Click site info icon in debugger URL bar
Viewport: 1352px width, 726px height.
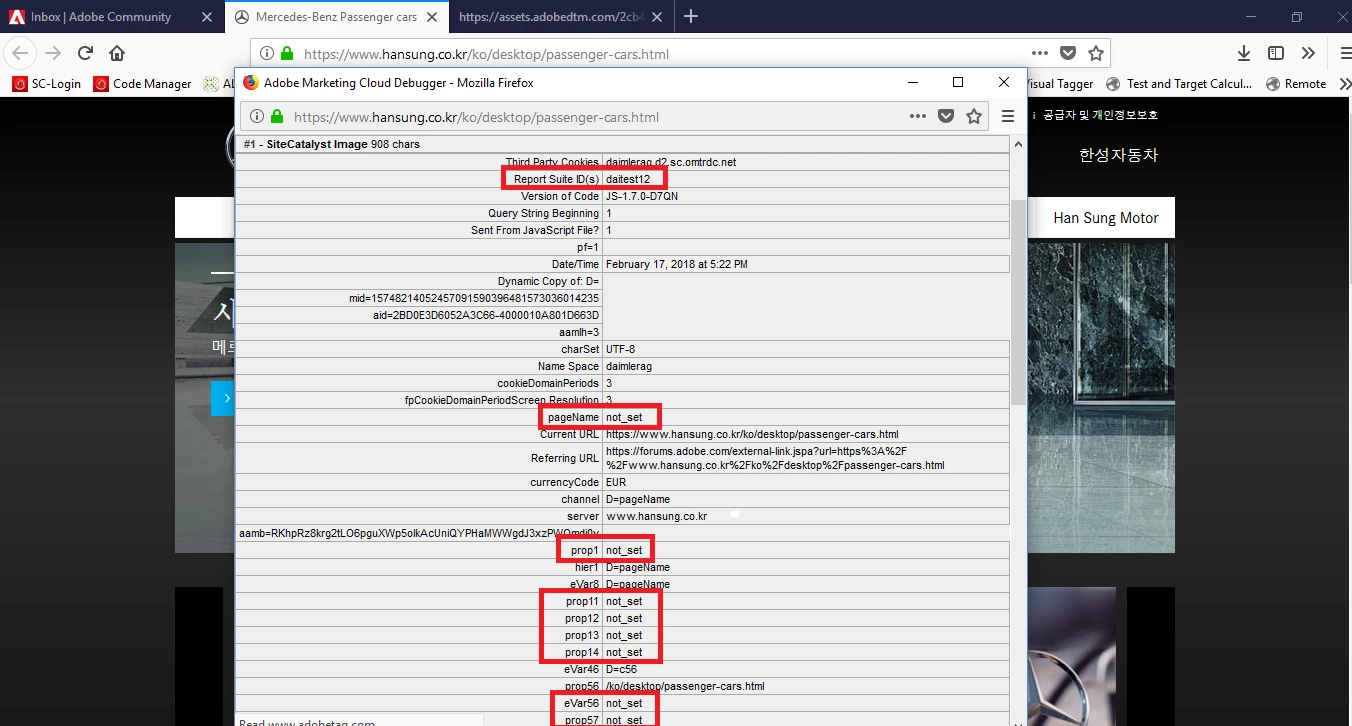click(256, 117)
